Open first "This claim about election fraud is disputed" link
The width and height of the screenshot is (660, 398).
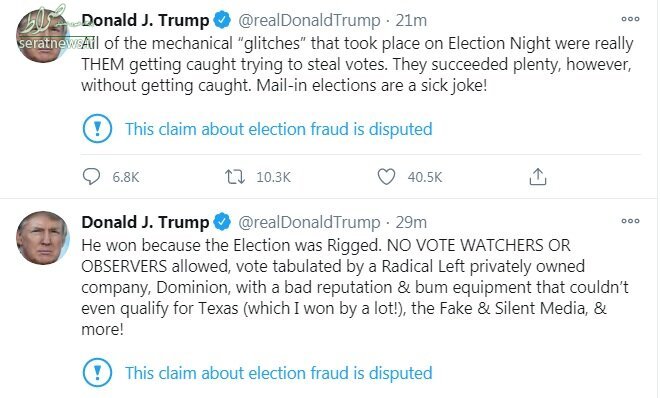279,129
